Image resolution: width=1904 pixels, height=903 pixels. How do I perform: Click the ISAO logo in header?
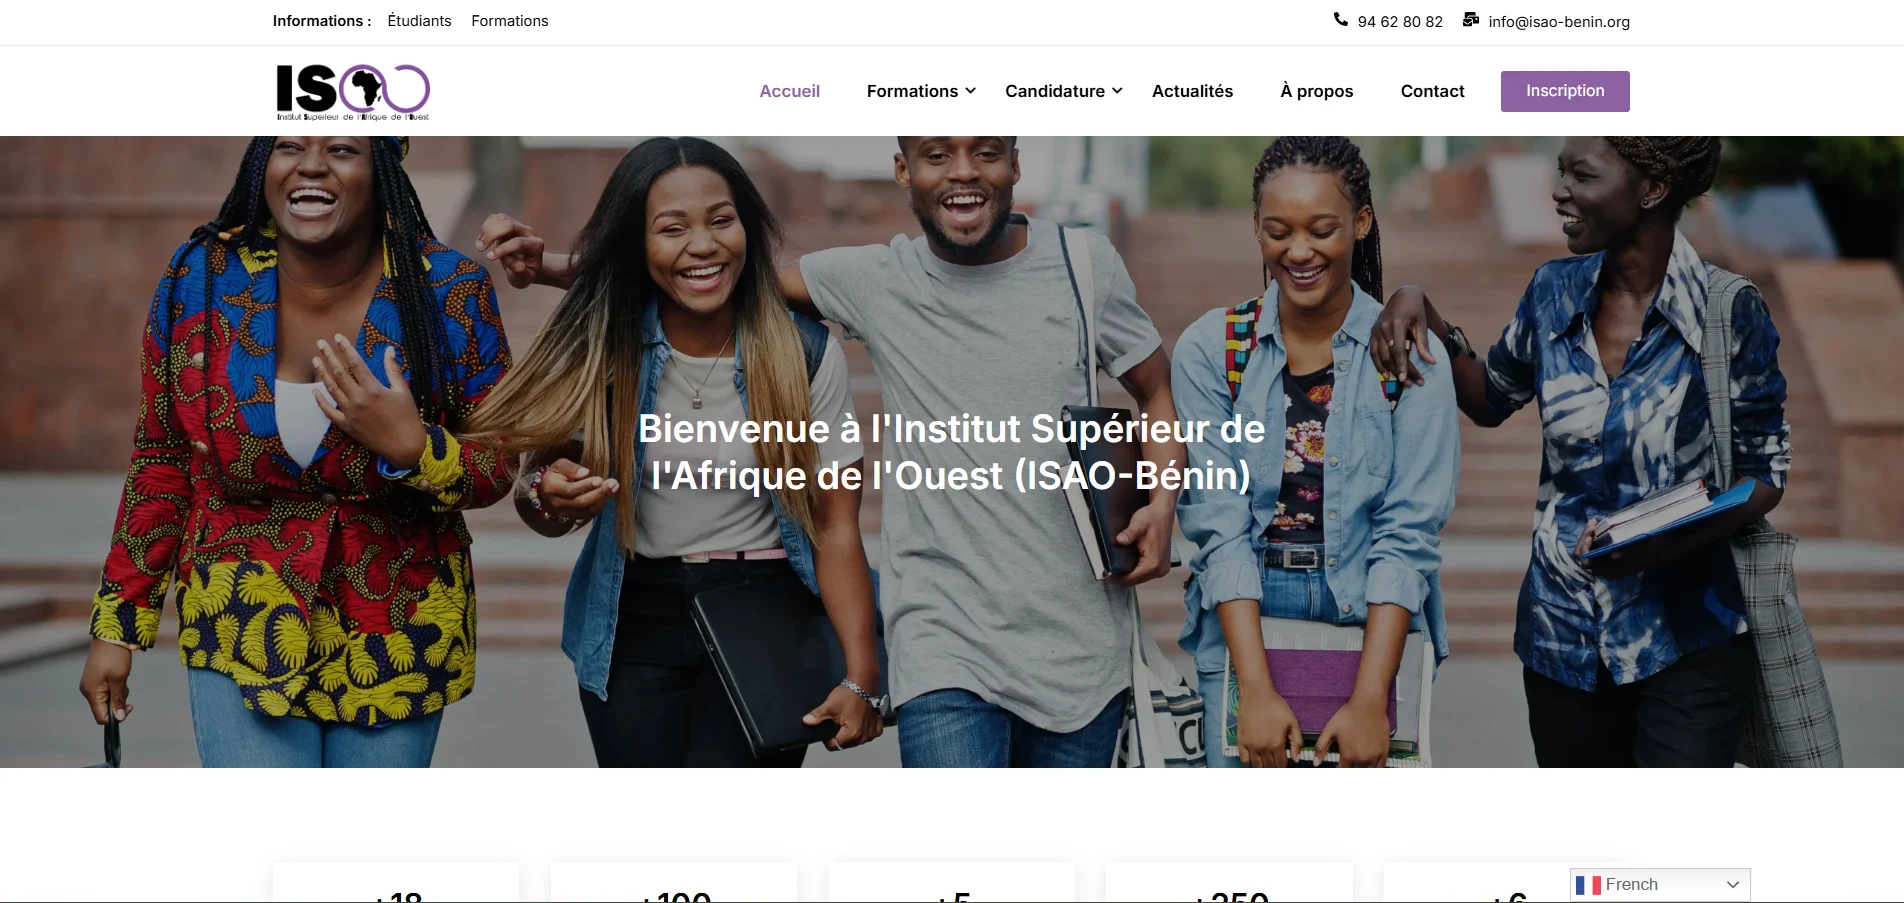click(x=353, y=92)
